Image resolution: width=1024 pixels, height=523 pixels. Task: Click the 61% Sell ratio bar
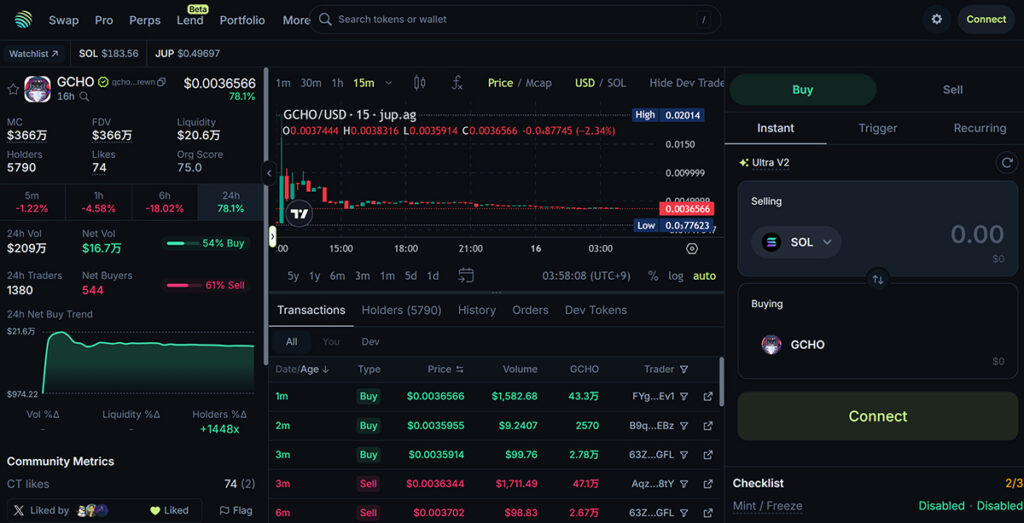(x=206, y=285)
